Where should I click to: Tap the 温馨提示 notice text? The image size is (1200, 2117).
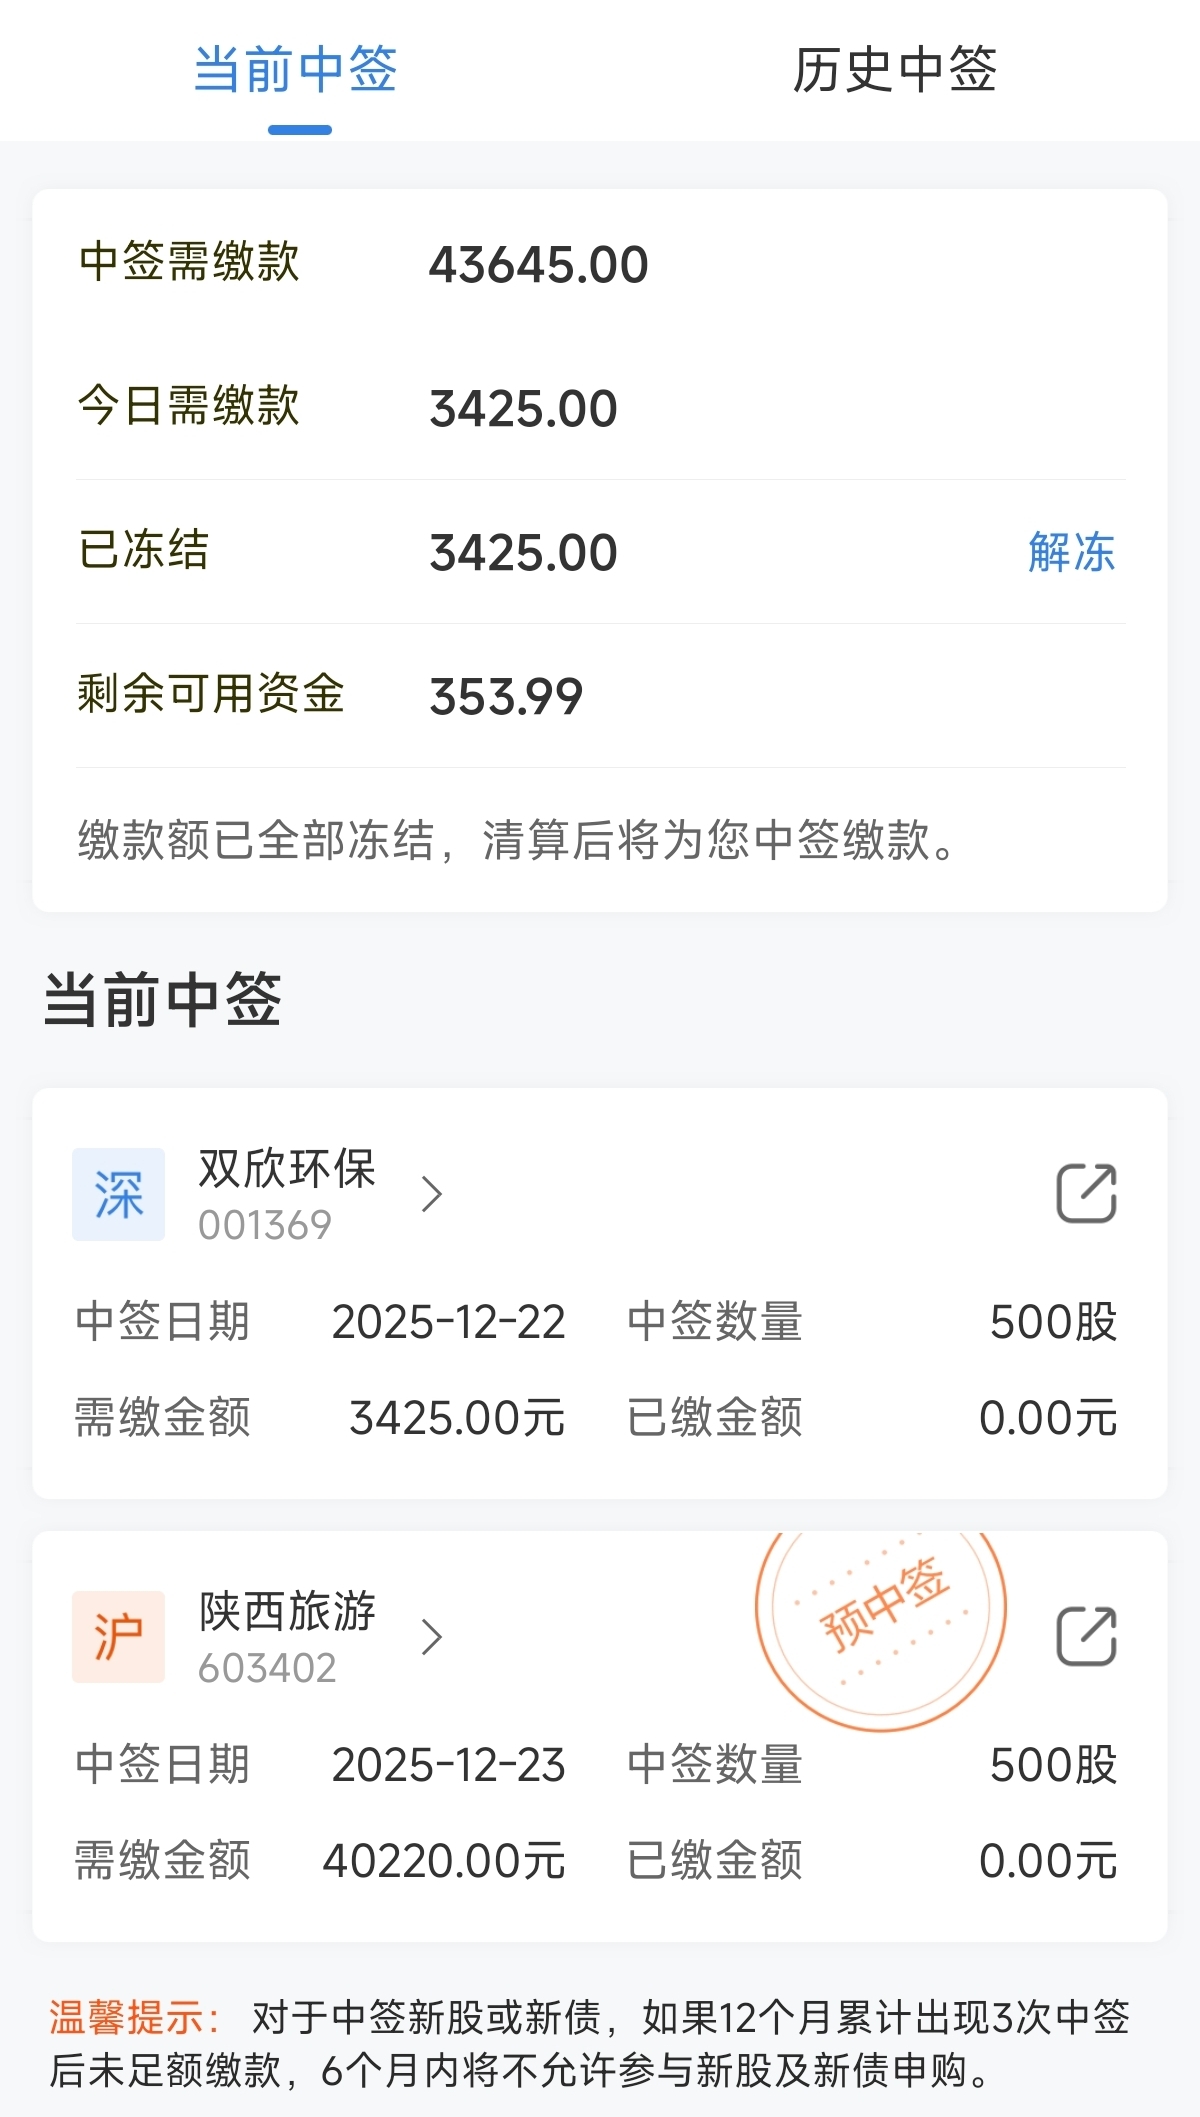coord(590,2044)
